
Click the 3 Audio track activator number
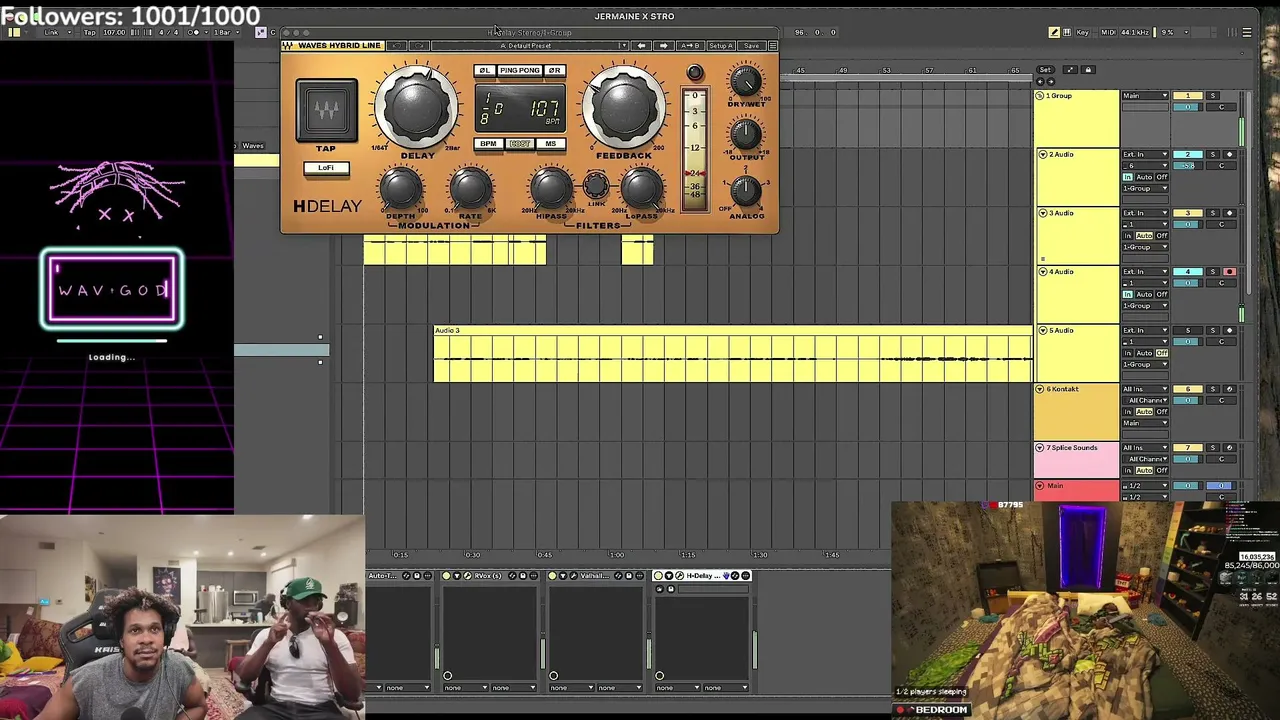tap(1188, 213)
